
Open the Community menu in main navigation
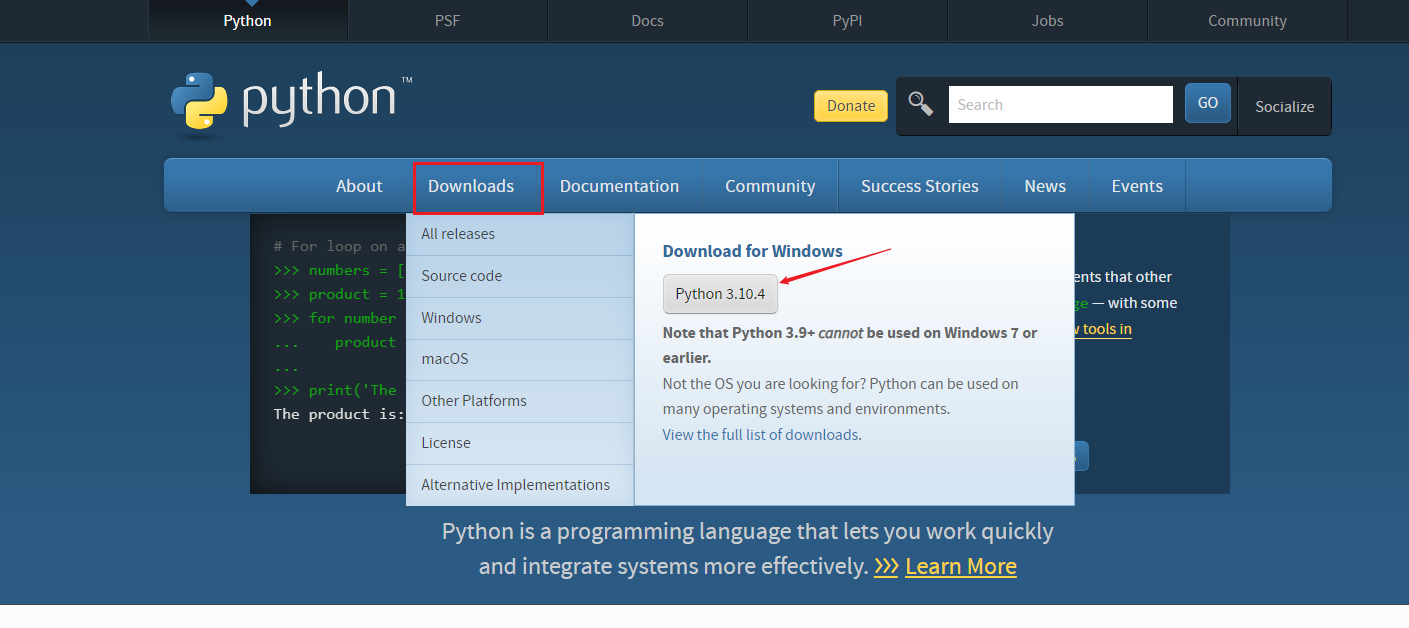click(770, 186)
